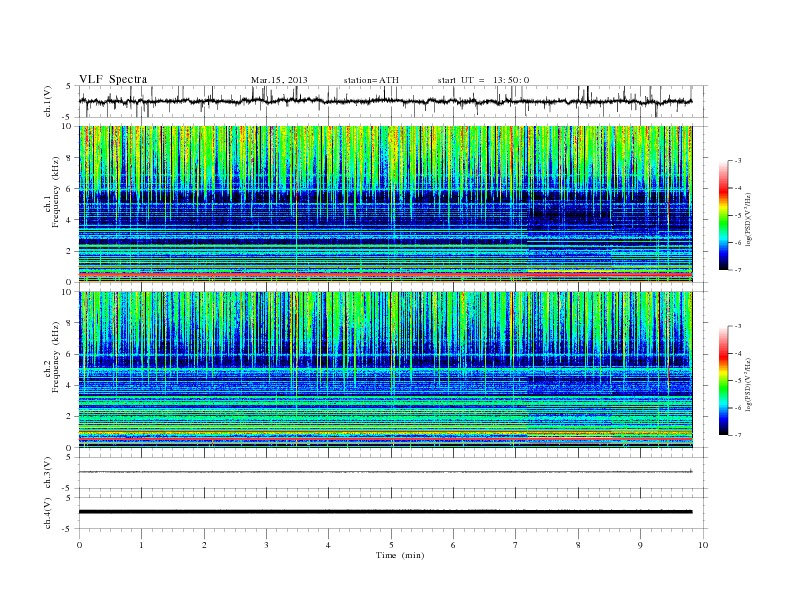Screen dimensions: 792x612
Task: Click the "-4" tick on ch.2 colorbar
Action: pyautogui.click(x=738, y=353)
